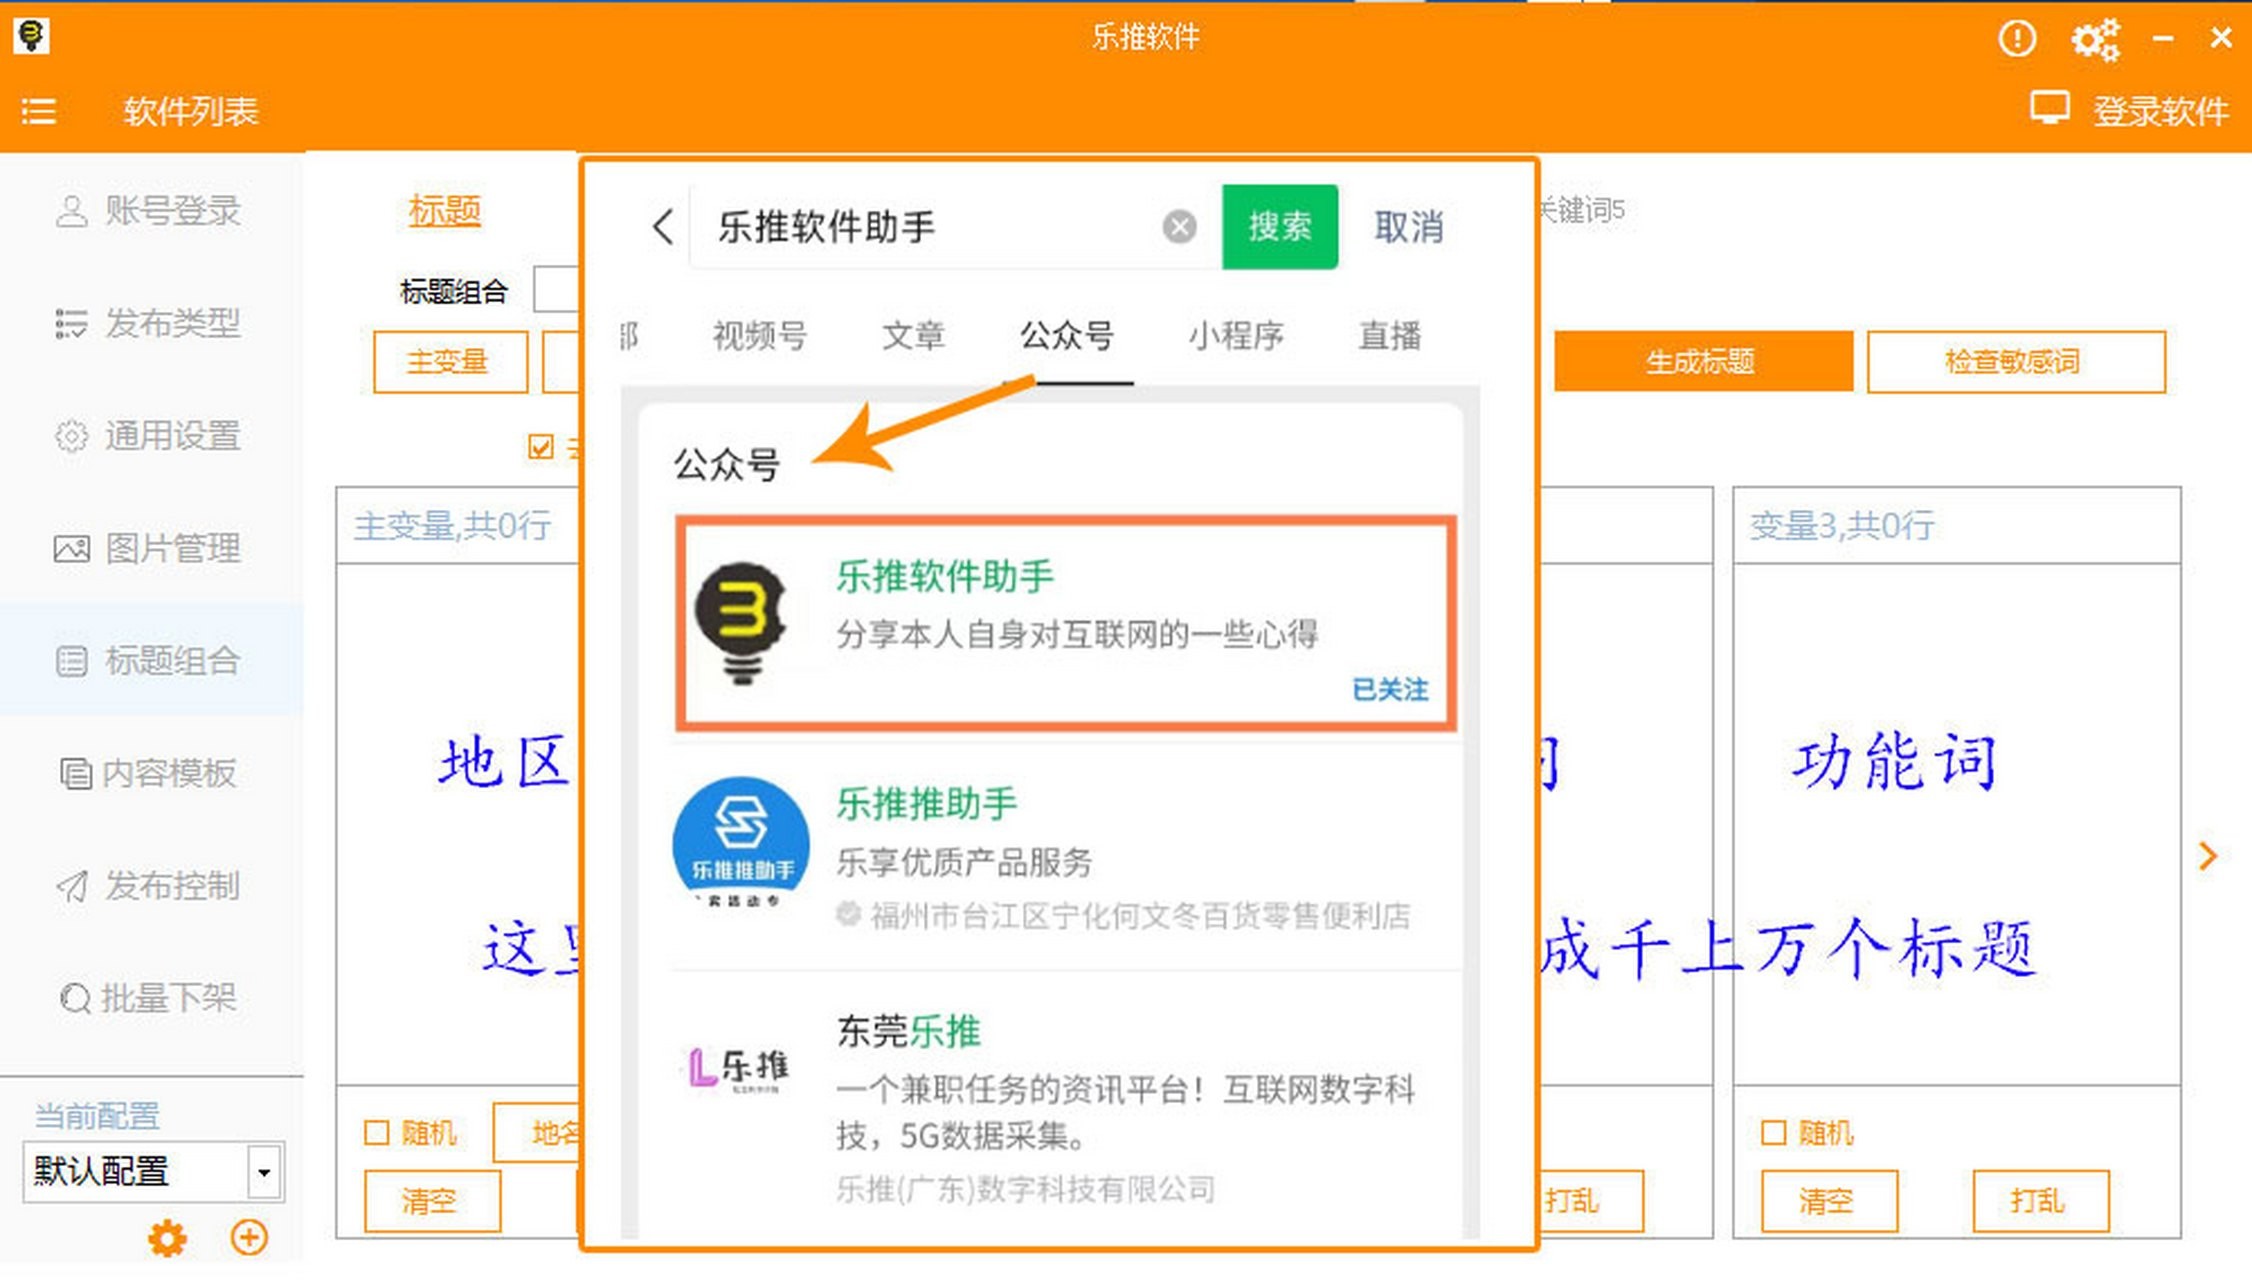Open the info alert icon in title bar

pos(2016,39)
